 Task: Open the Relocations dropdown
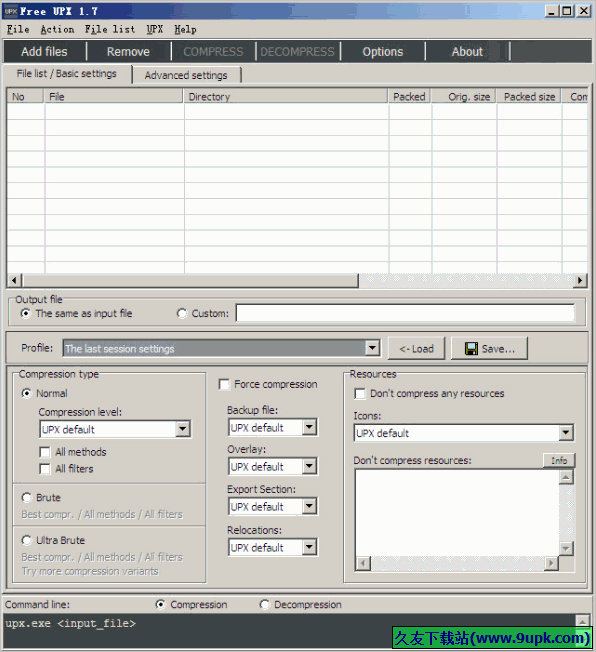tap(309, 547)
